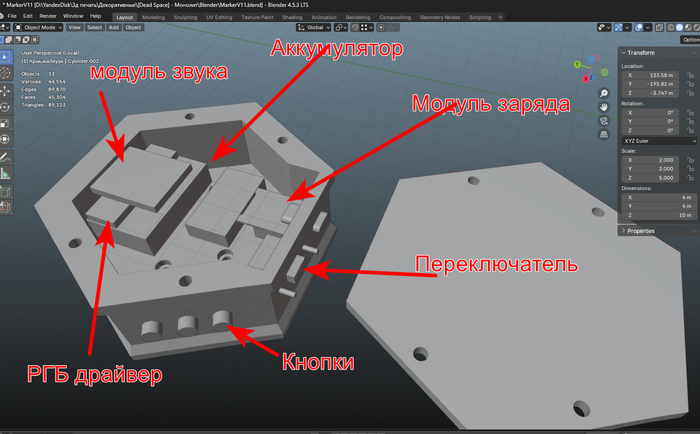Viewport: 700px width, 434px height.
Task: Open the Render menu
Action: (x=50, y=17)
